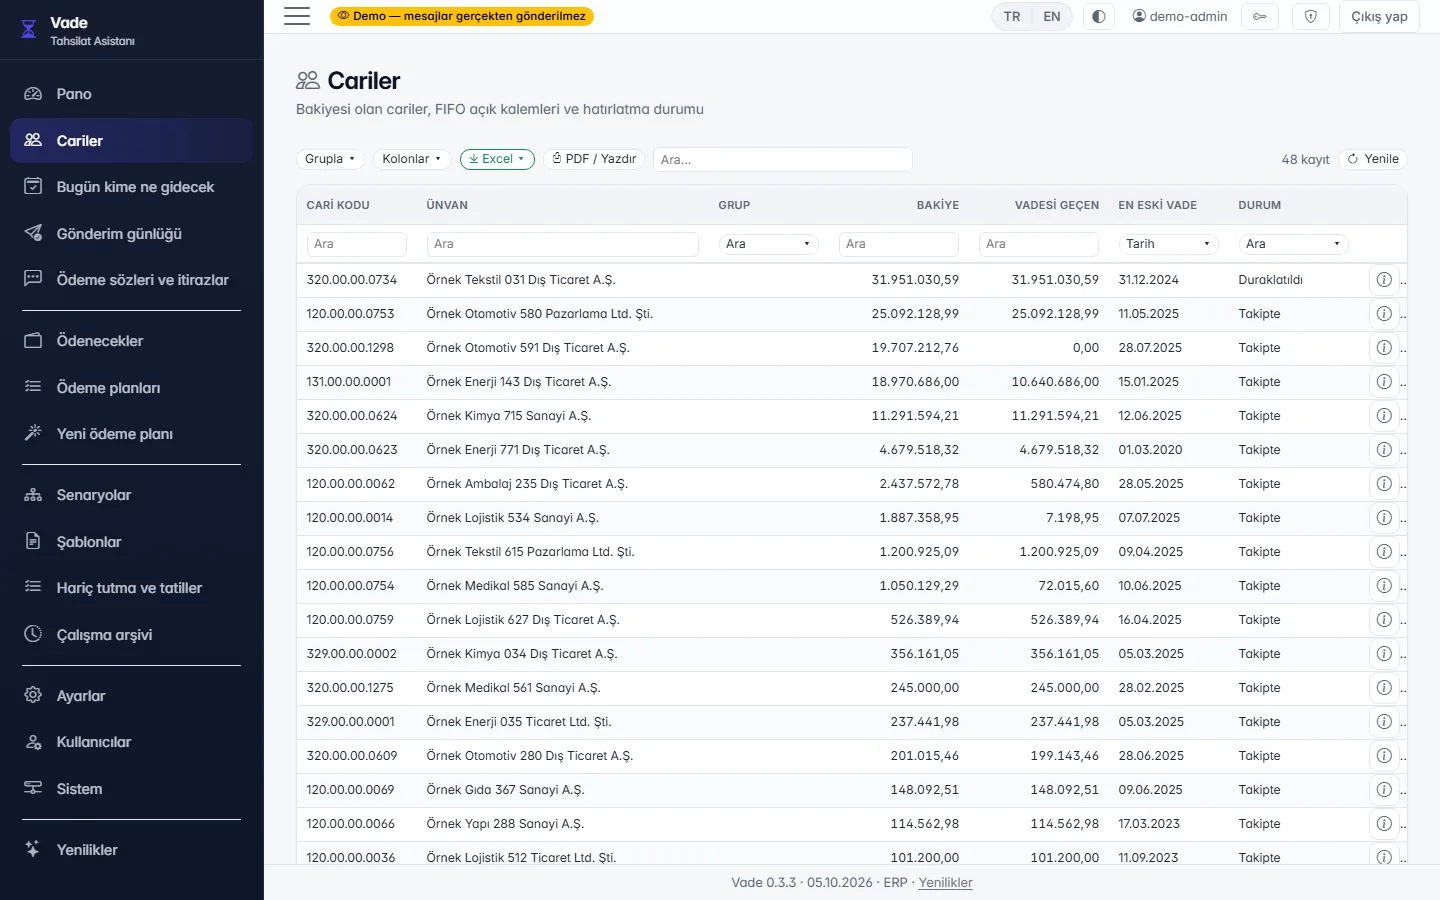The width and height of the screenshot is (1440, 900).
Task: Open info icon for Örnek Otomotiv 591
Action: [1384, 348]
